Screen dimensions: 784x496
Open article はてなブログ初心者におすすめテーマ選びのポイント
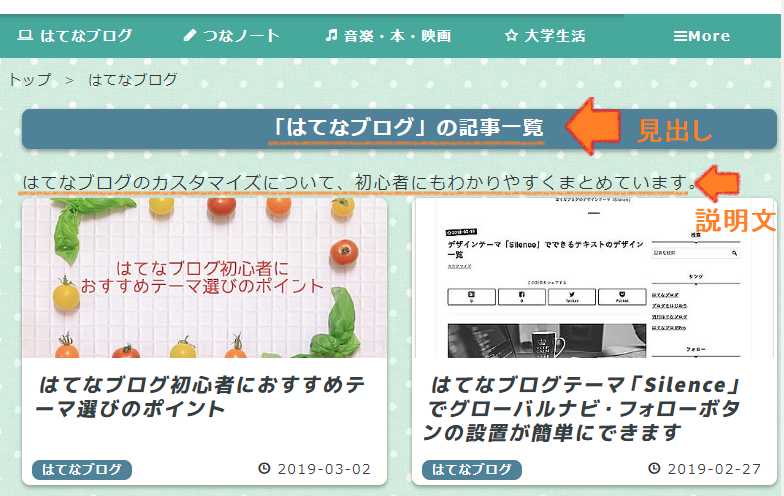pyautogui.click(x=201, y=397)
